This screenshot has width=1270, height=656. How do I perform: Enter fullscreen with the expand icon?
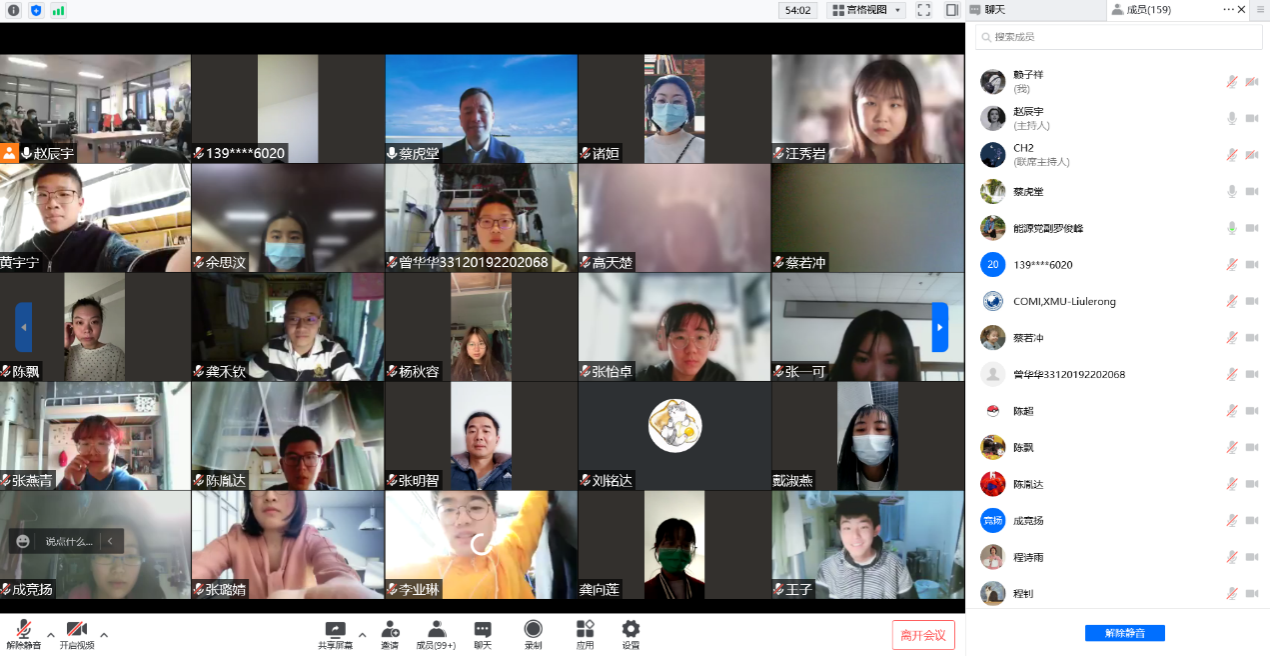point(924,10)
